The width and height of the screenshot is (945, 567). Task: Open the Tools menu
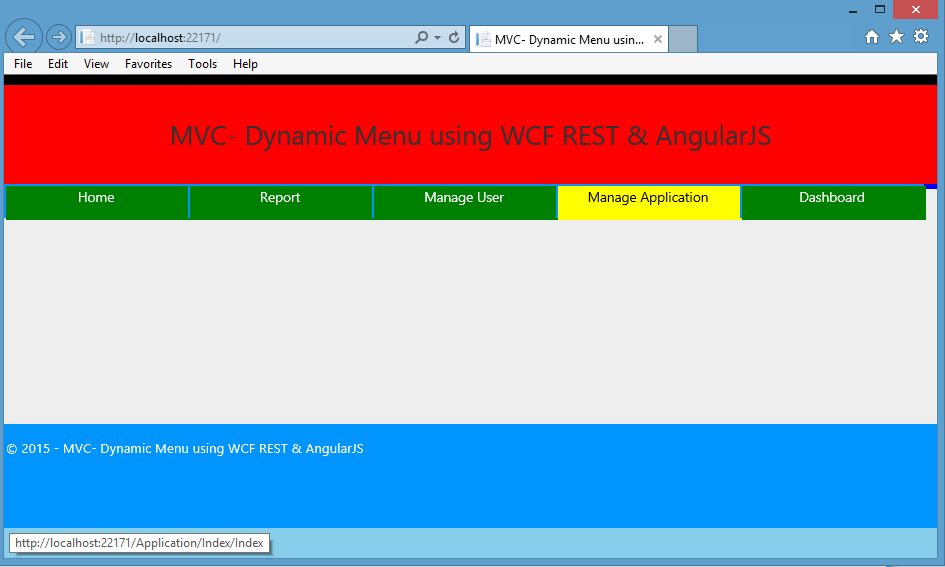(202, 64)
